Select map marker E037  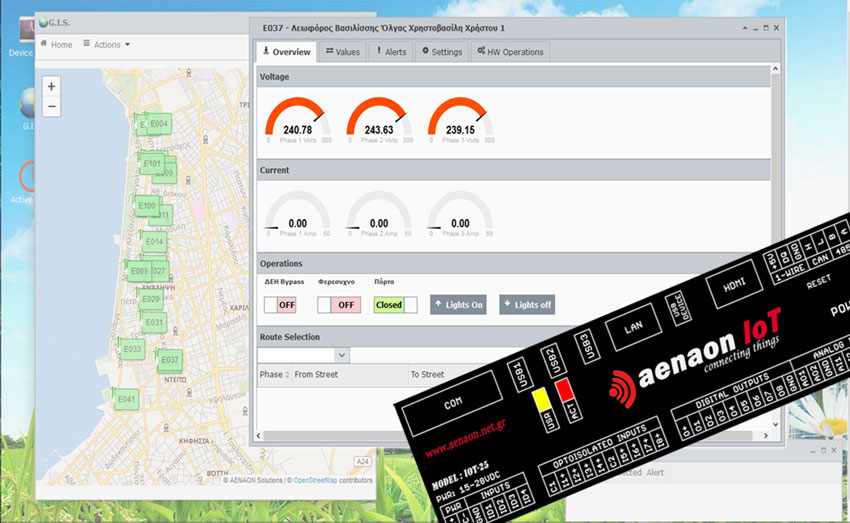coord(170,360)
